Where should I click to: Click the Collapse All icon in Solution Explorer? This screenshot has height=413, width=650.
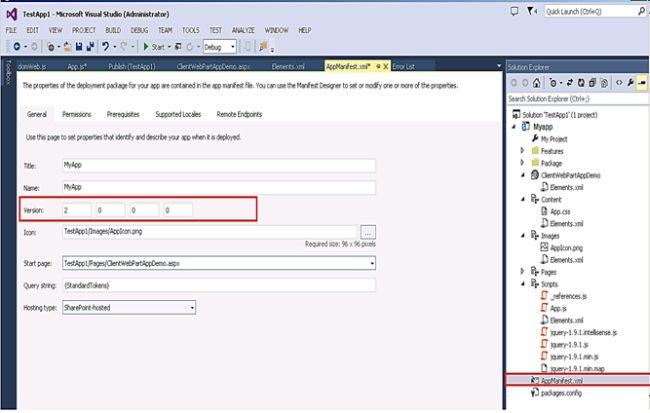click(592, 83)
